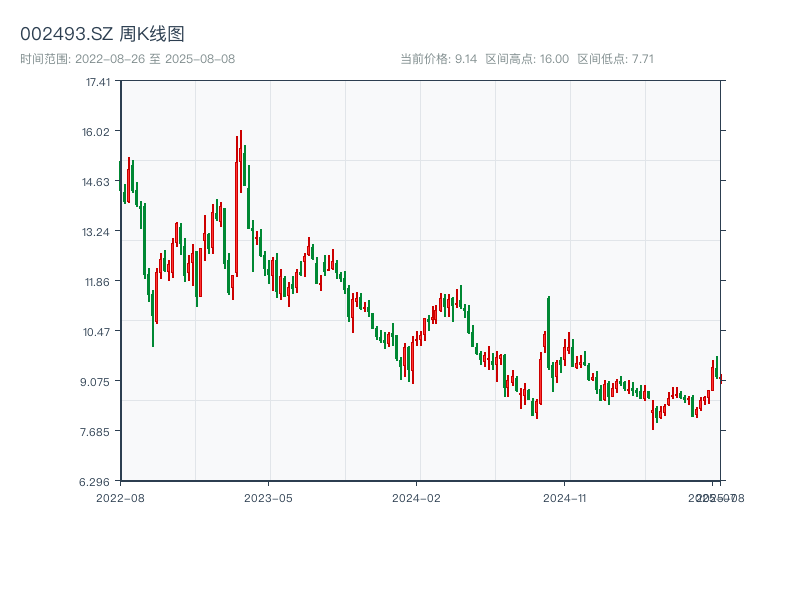
Task: Click the 区间低点 7.71 label
Action: click(x=615, y=59)
